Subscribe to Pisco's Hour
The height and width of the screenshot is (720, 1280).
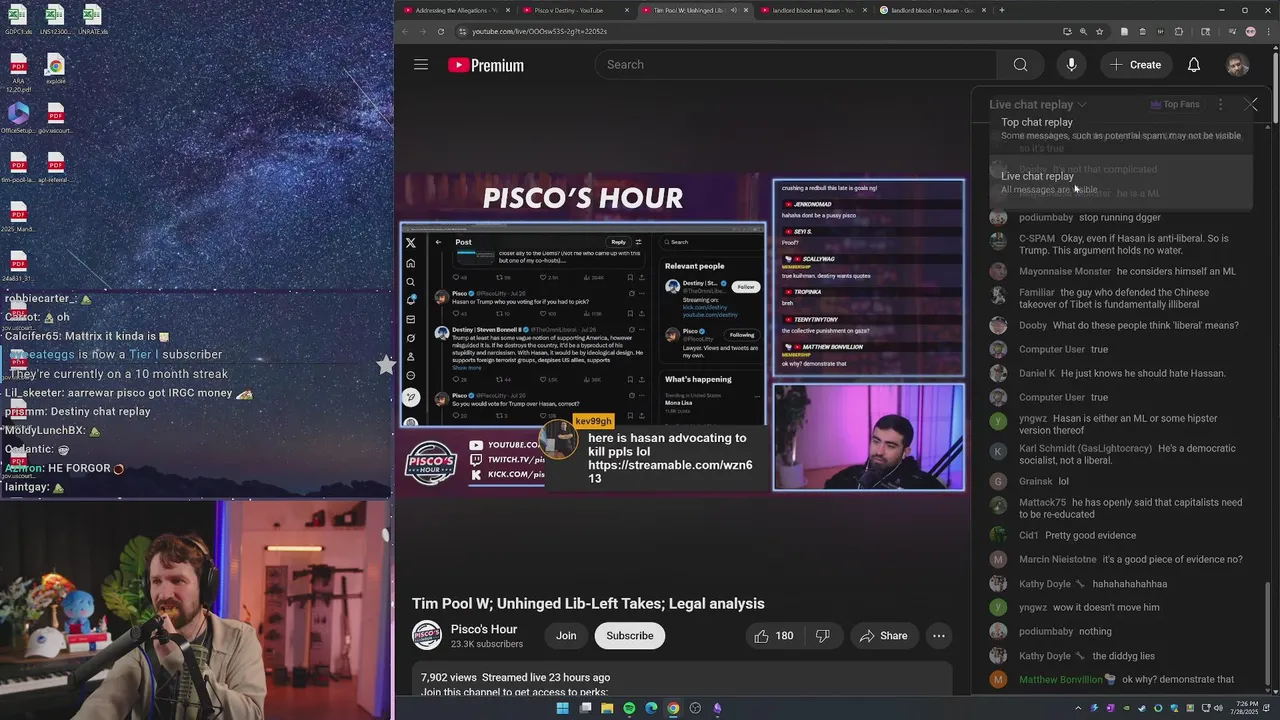tap(630, 636)
